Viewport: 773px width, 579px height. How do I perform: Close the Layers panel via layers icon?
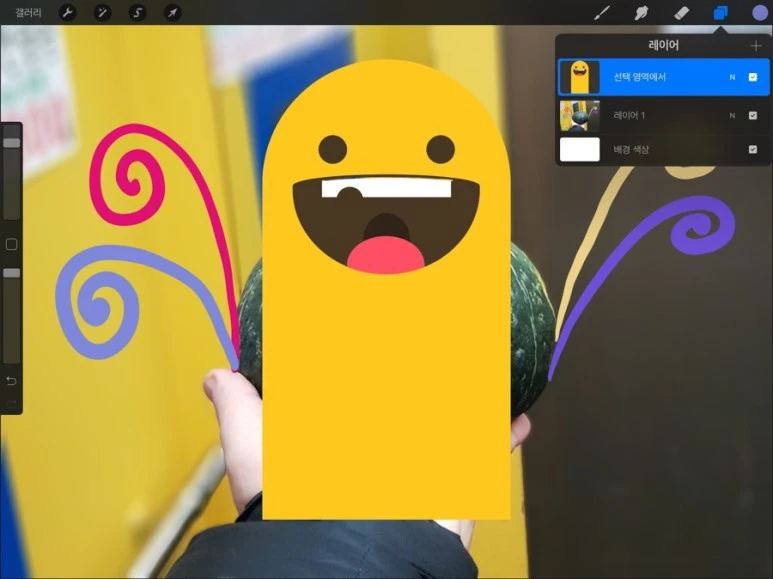(720, 13)
